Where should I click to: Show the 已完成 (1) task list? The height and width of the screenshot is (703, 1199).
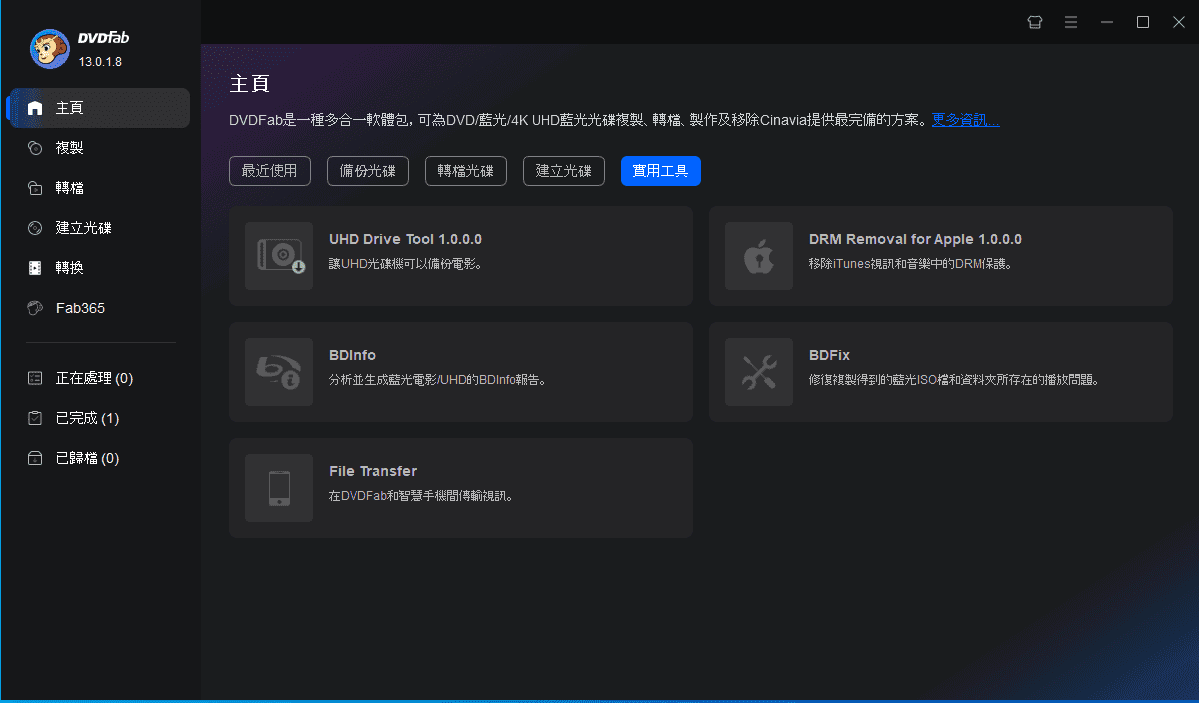[x=99, y=418]
